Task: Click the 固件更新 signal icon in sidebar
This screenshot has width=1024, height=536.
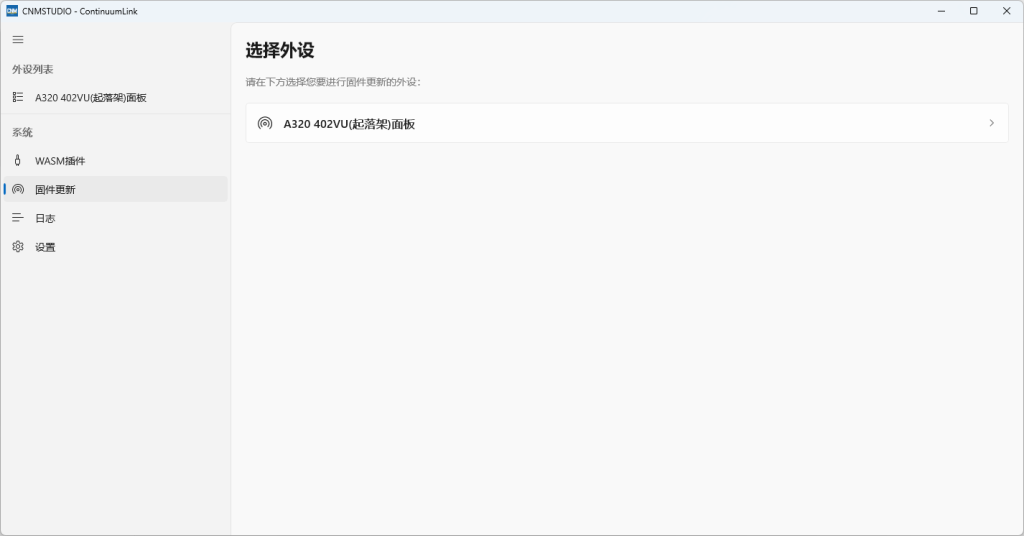Action: tap(18, 189)
